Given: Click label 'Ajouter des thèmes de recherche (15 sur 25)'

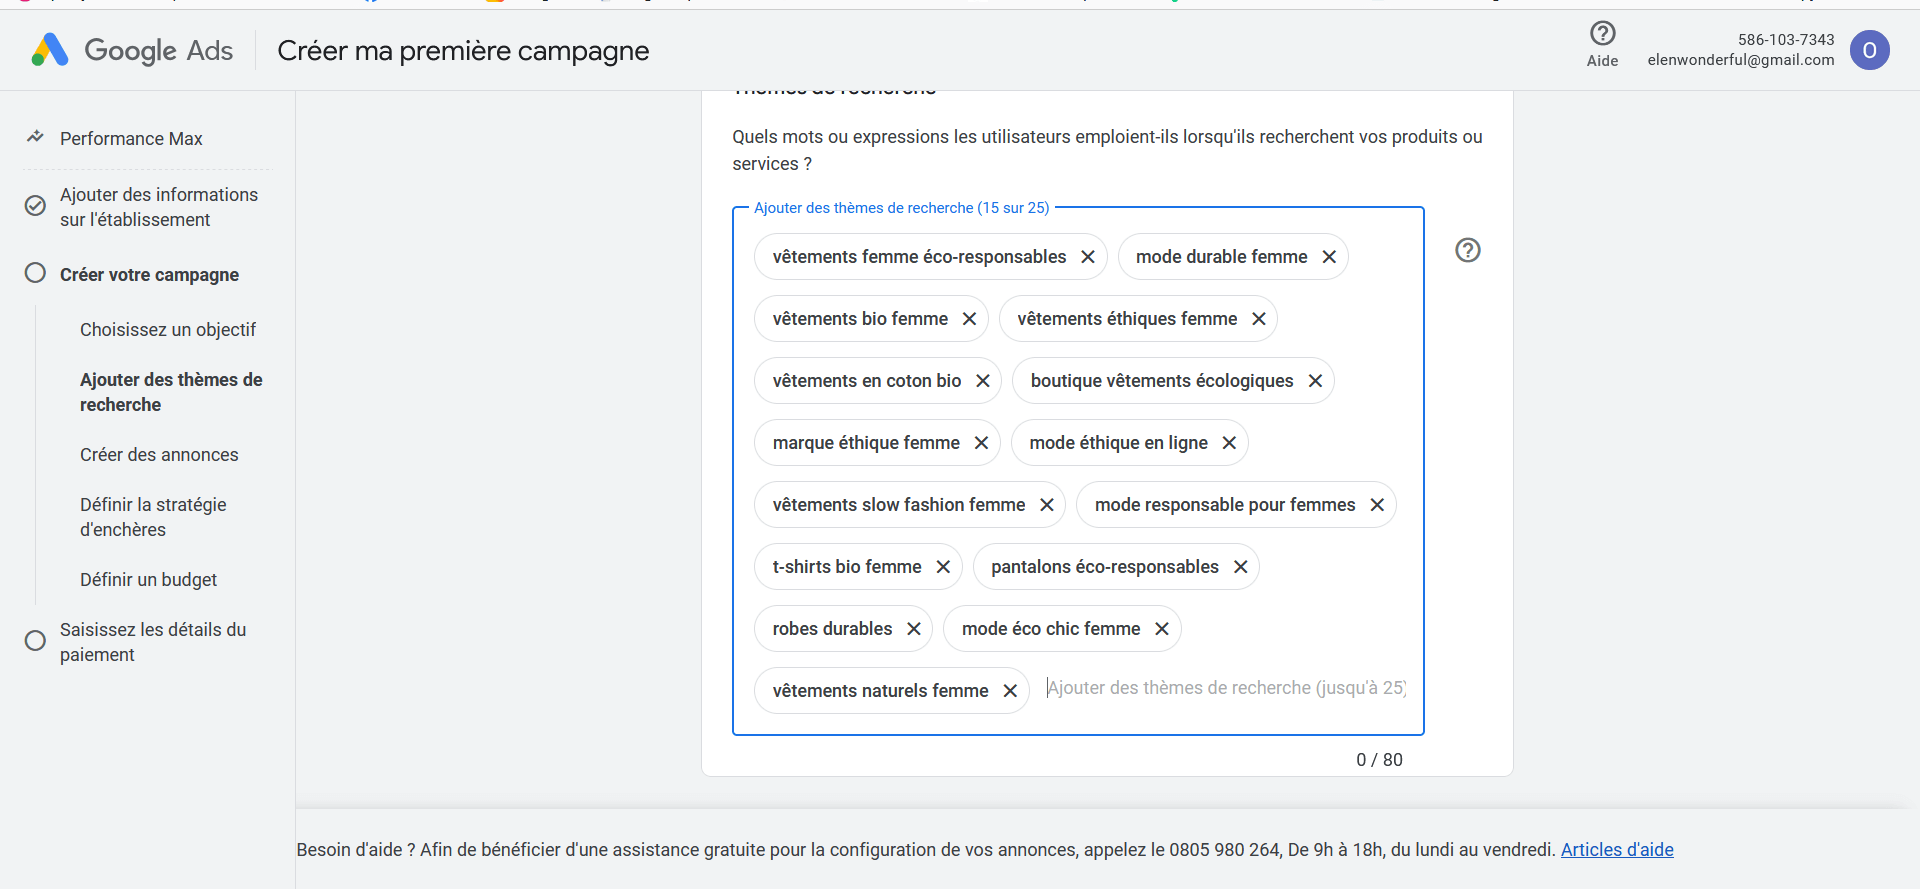Looking at the screenshot, I should [901, 208].
